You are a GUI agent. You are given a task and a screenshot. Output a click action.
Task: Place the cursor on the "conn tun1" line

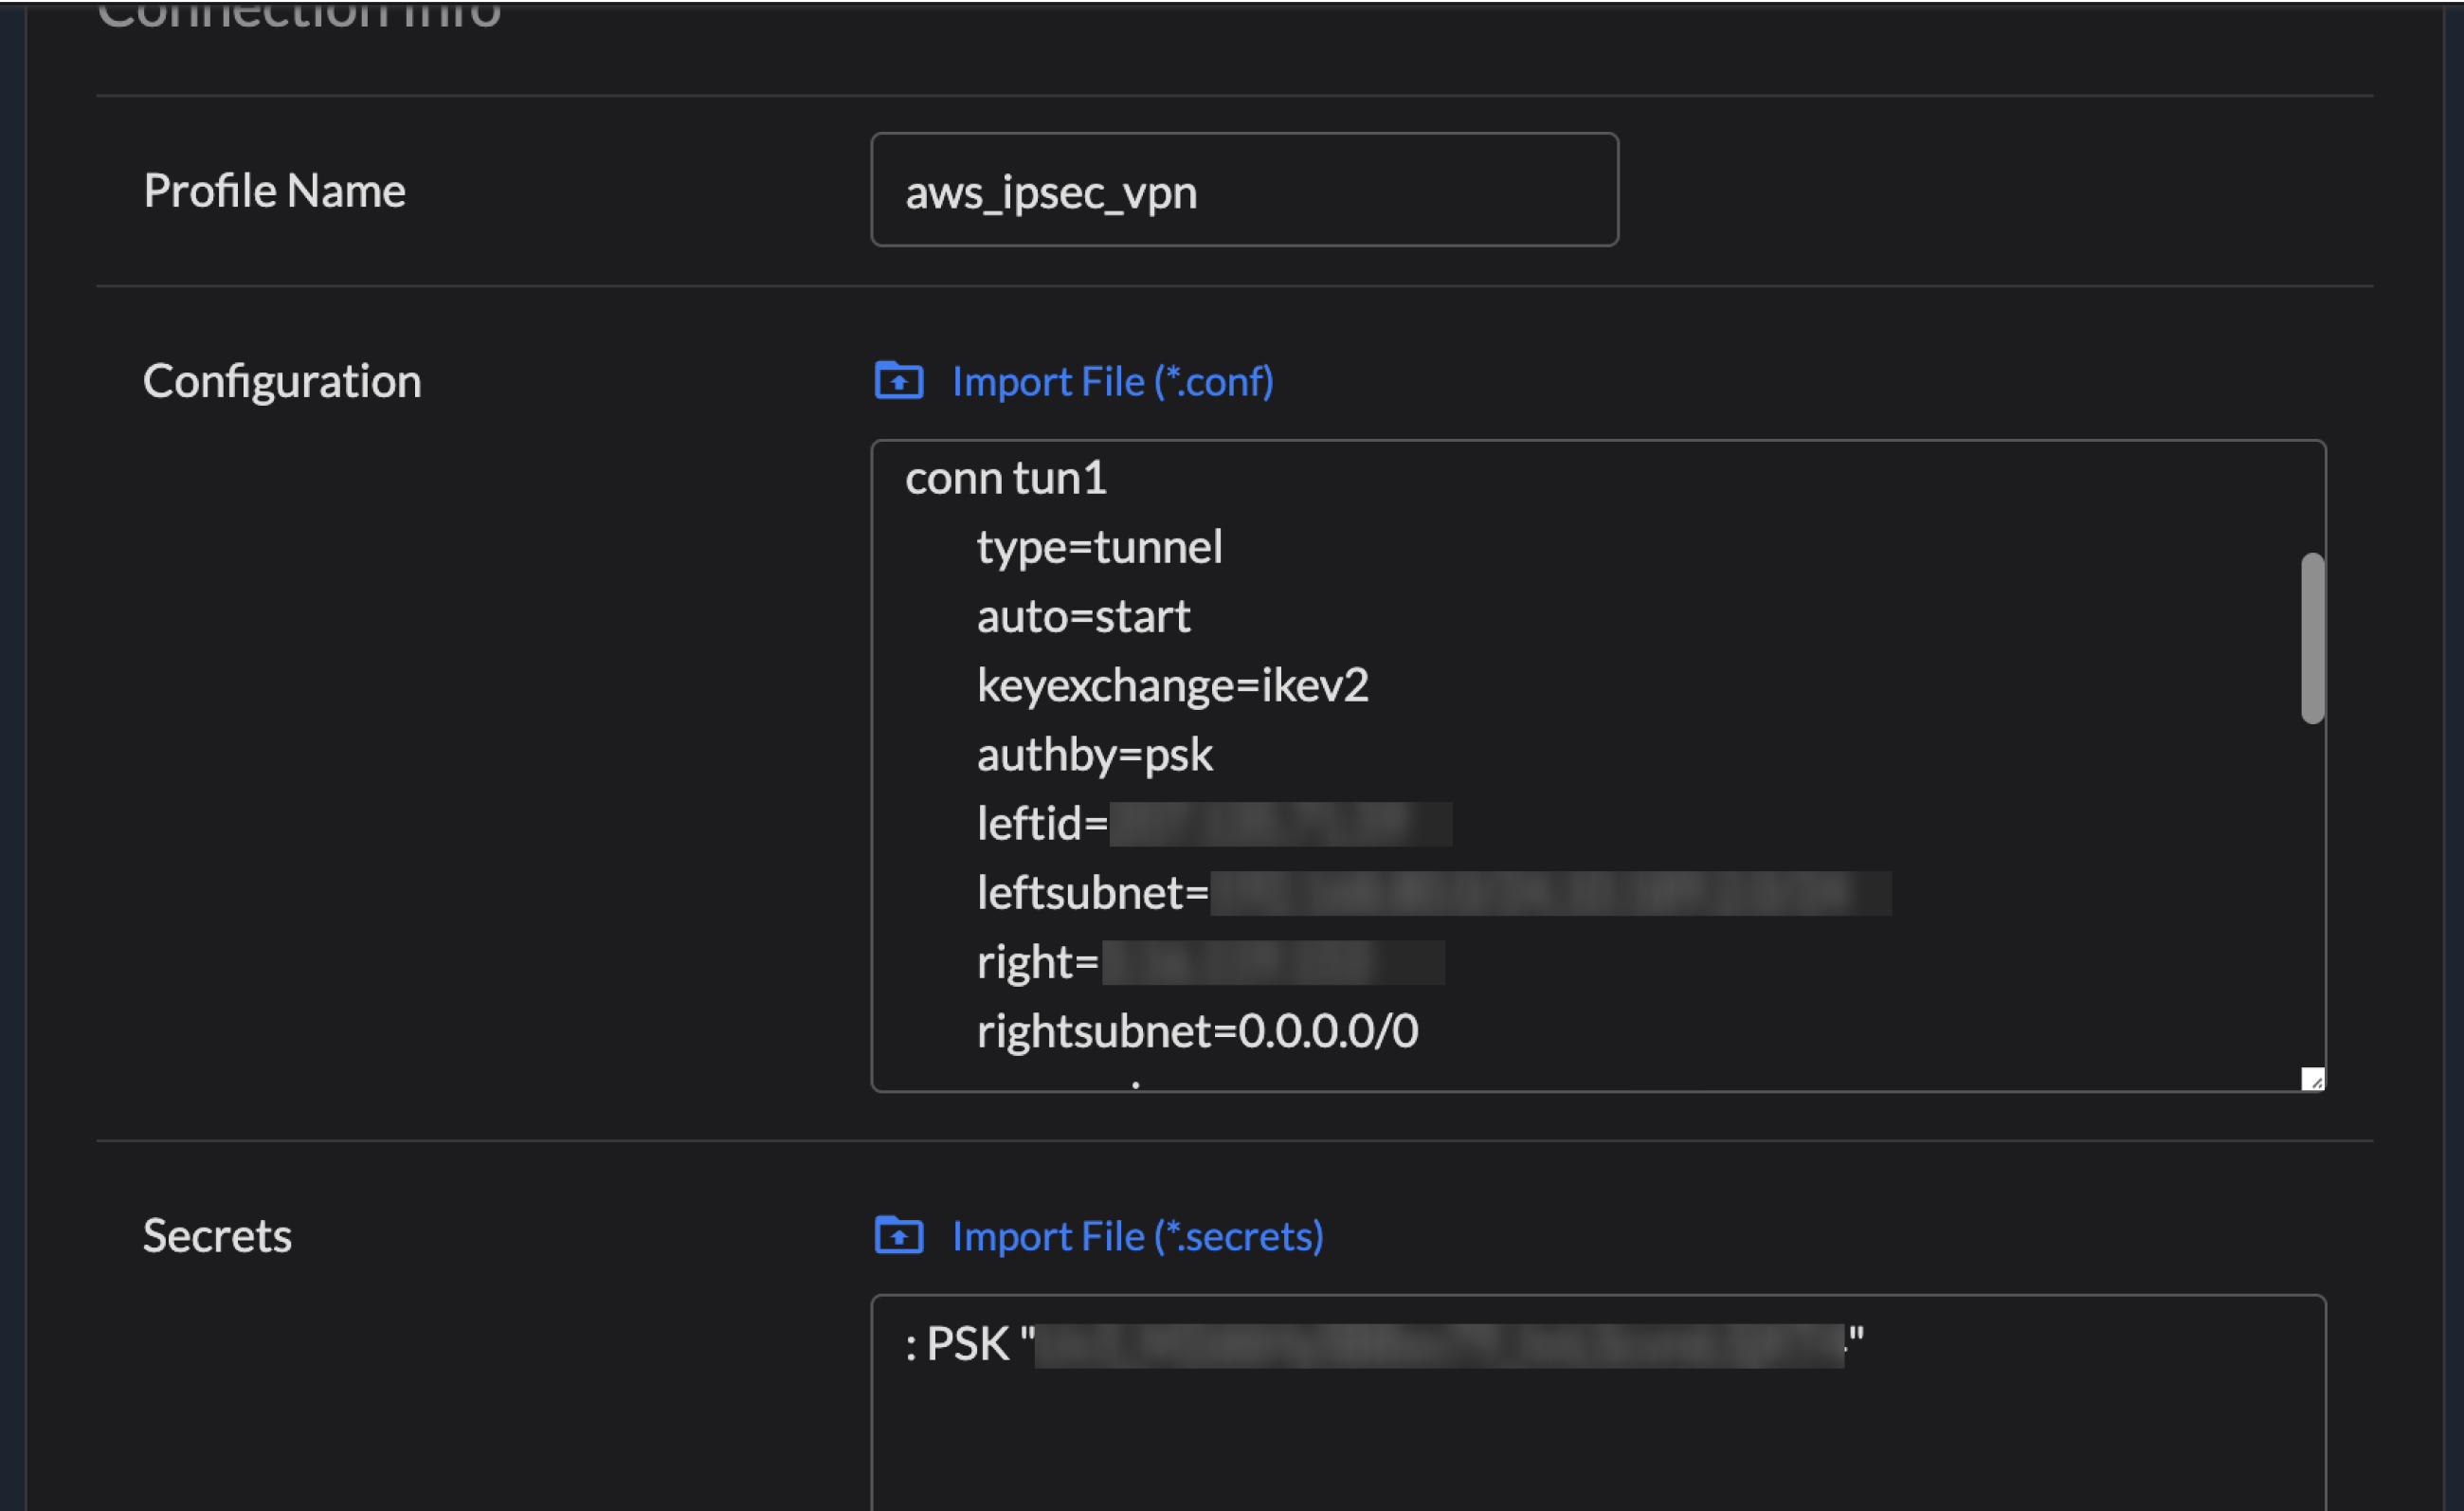pos(1005,478)
